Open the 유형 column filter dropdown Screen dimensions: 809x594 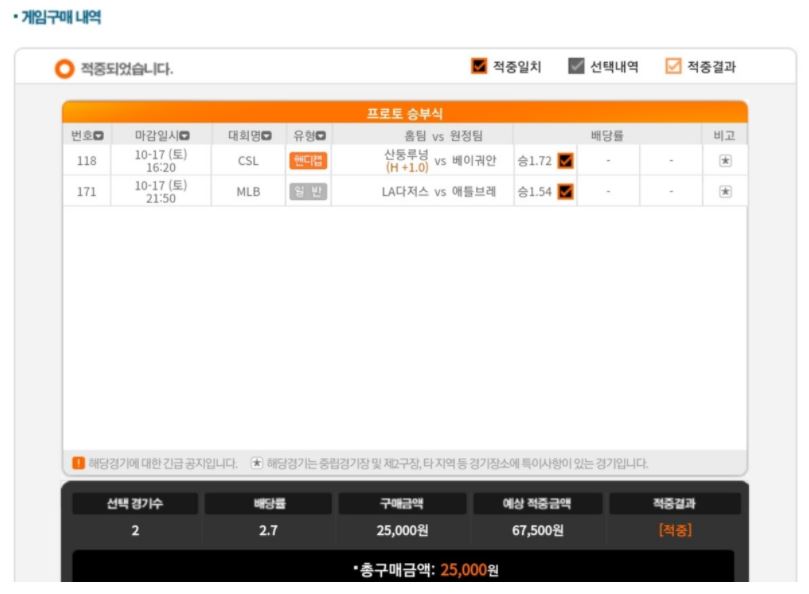pyautogui.click(x=320, y=136)
